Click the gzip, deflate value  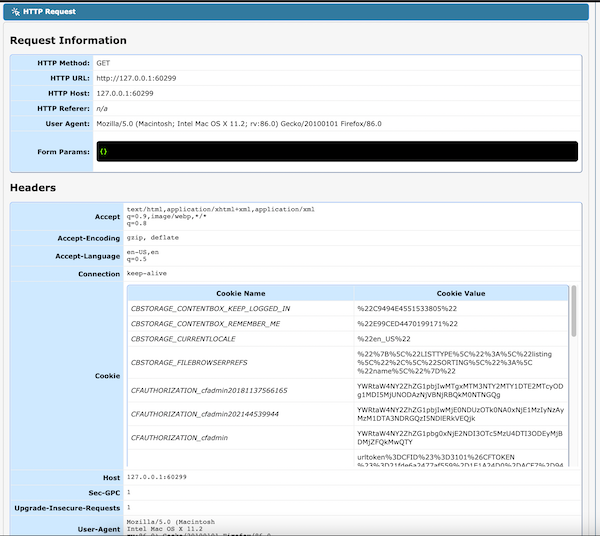point(153,238)
